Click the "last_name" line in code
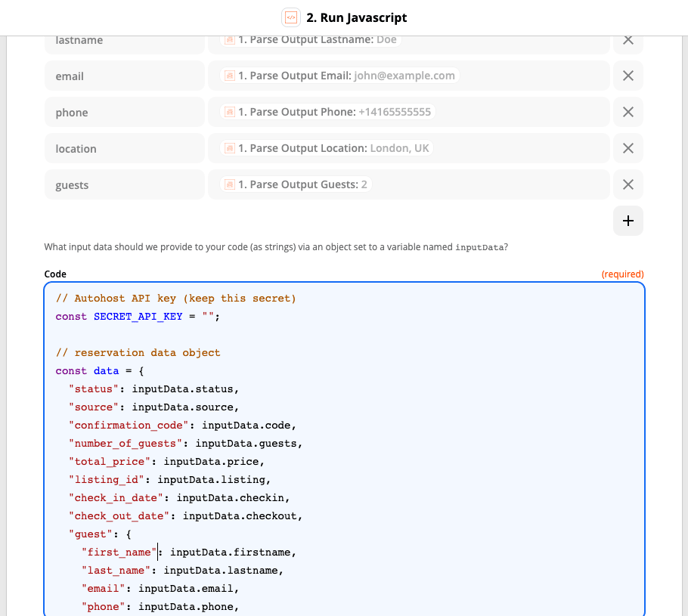688x616 pixels. 183,570
